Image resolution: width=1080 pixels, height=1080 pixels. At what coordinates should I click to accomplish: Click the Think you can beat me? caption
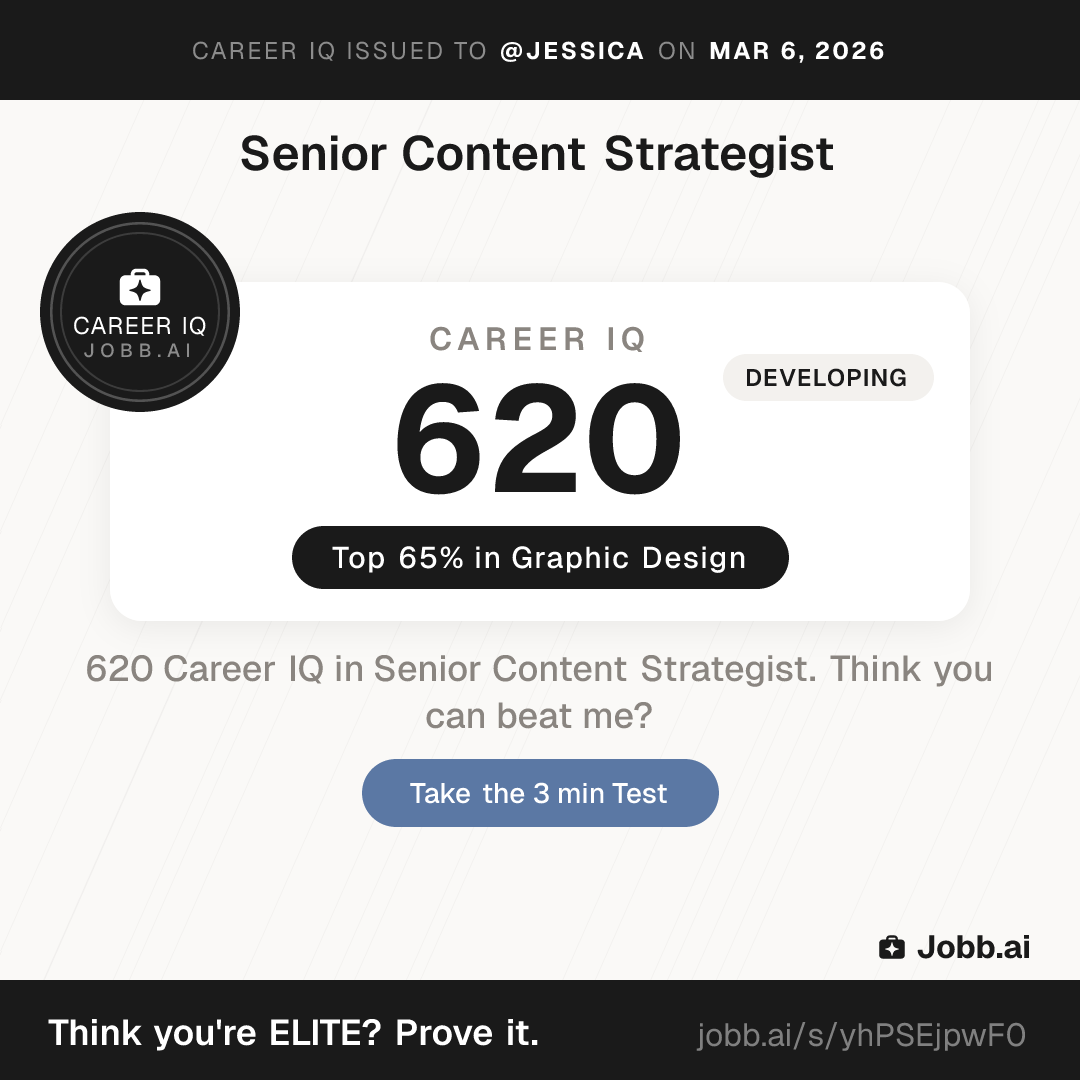click(539, 715)
